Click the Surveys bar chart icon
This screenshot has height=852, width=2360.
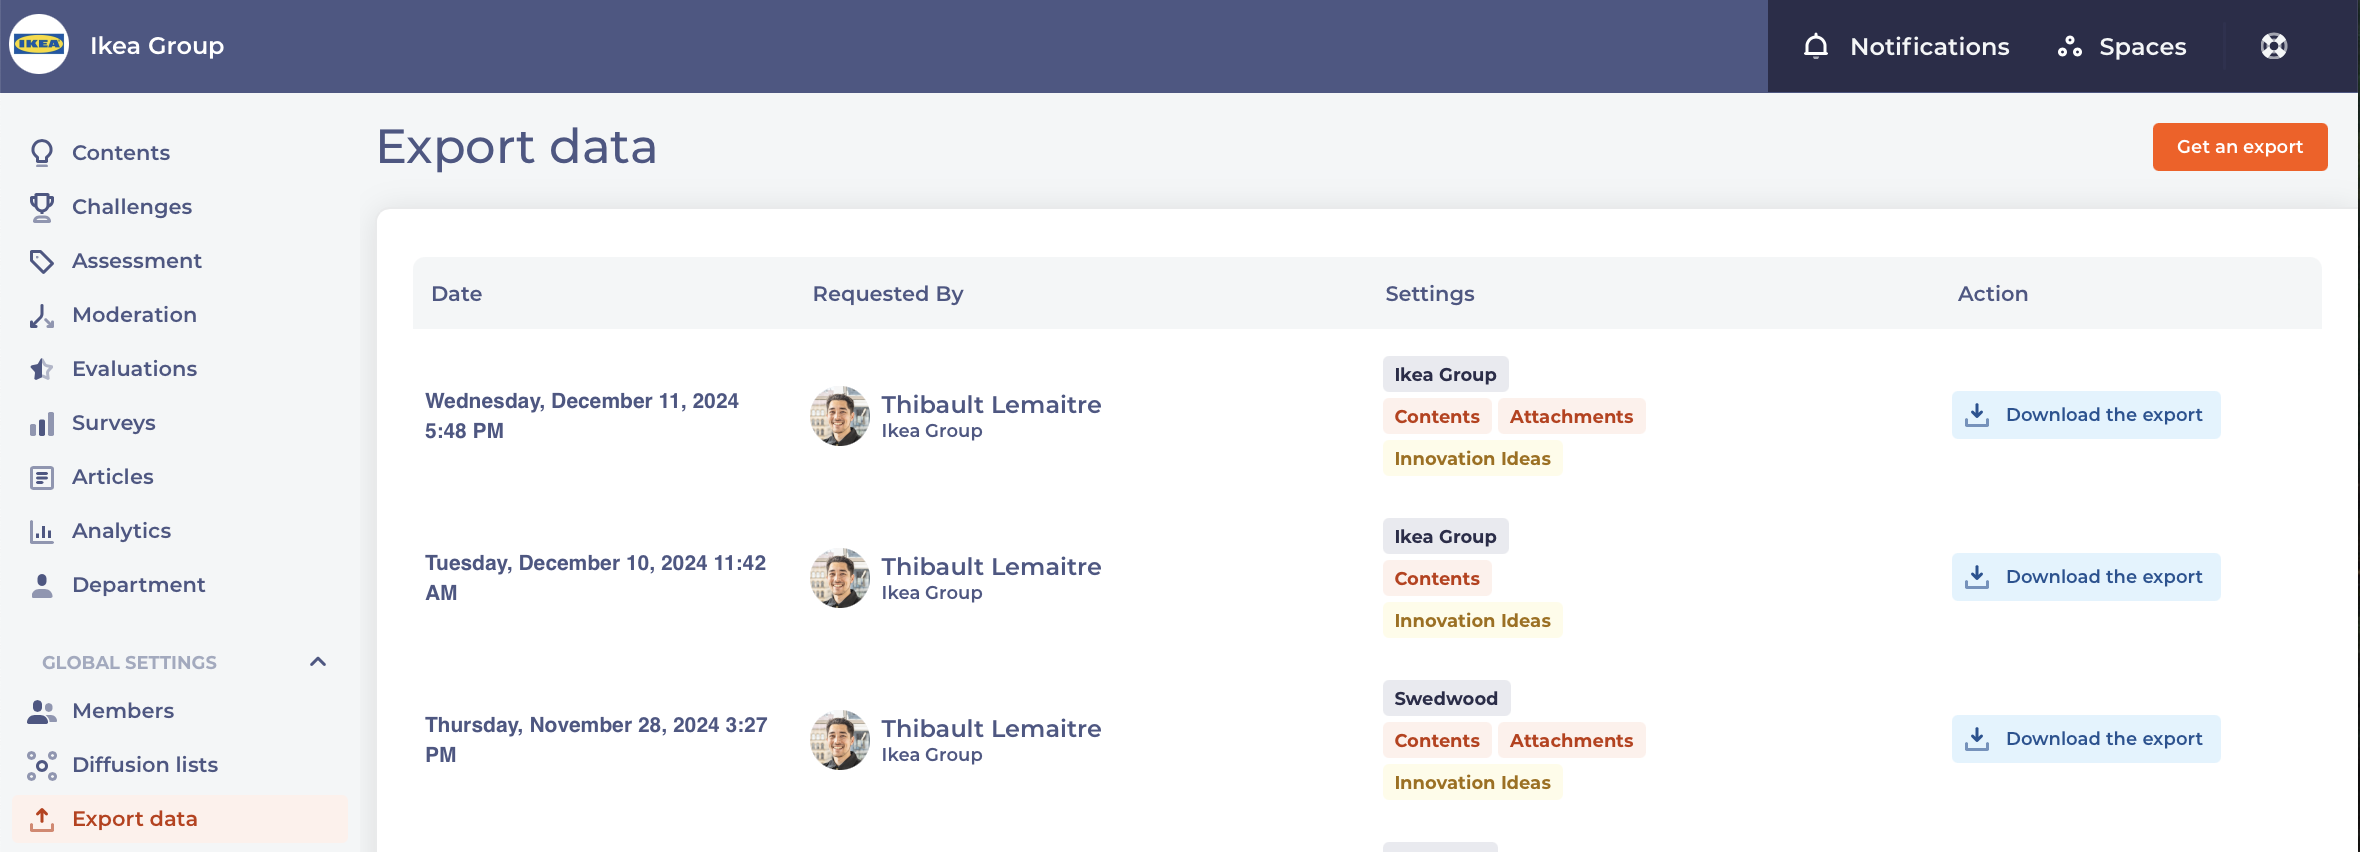tap(42, 423)
